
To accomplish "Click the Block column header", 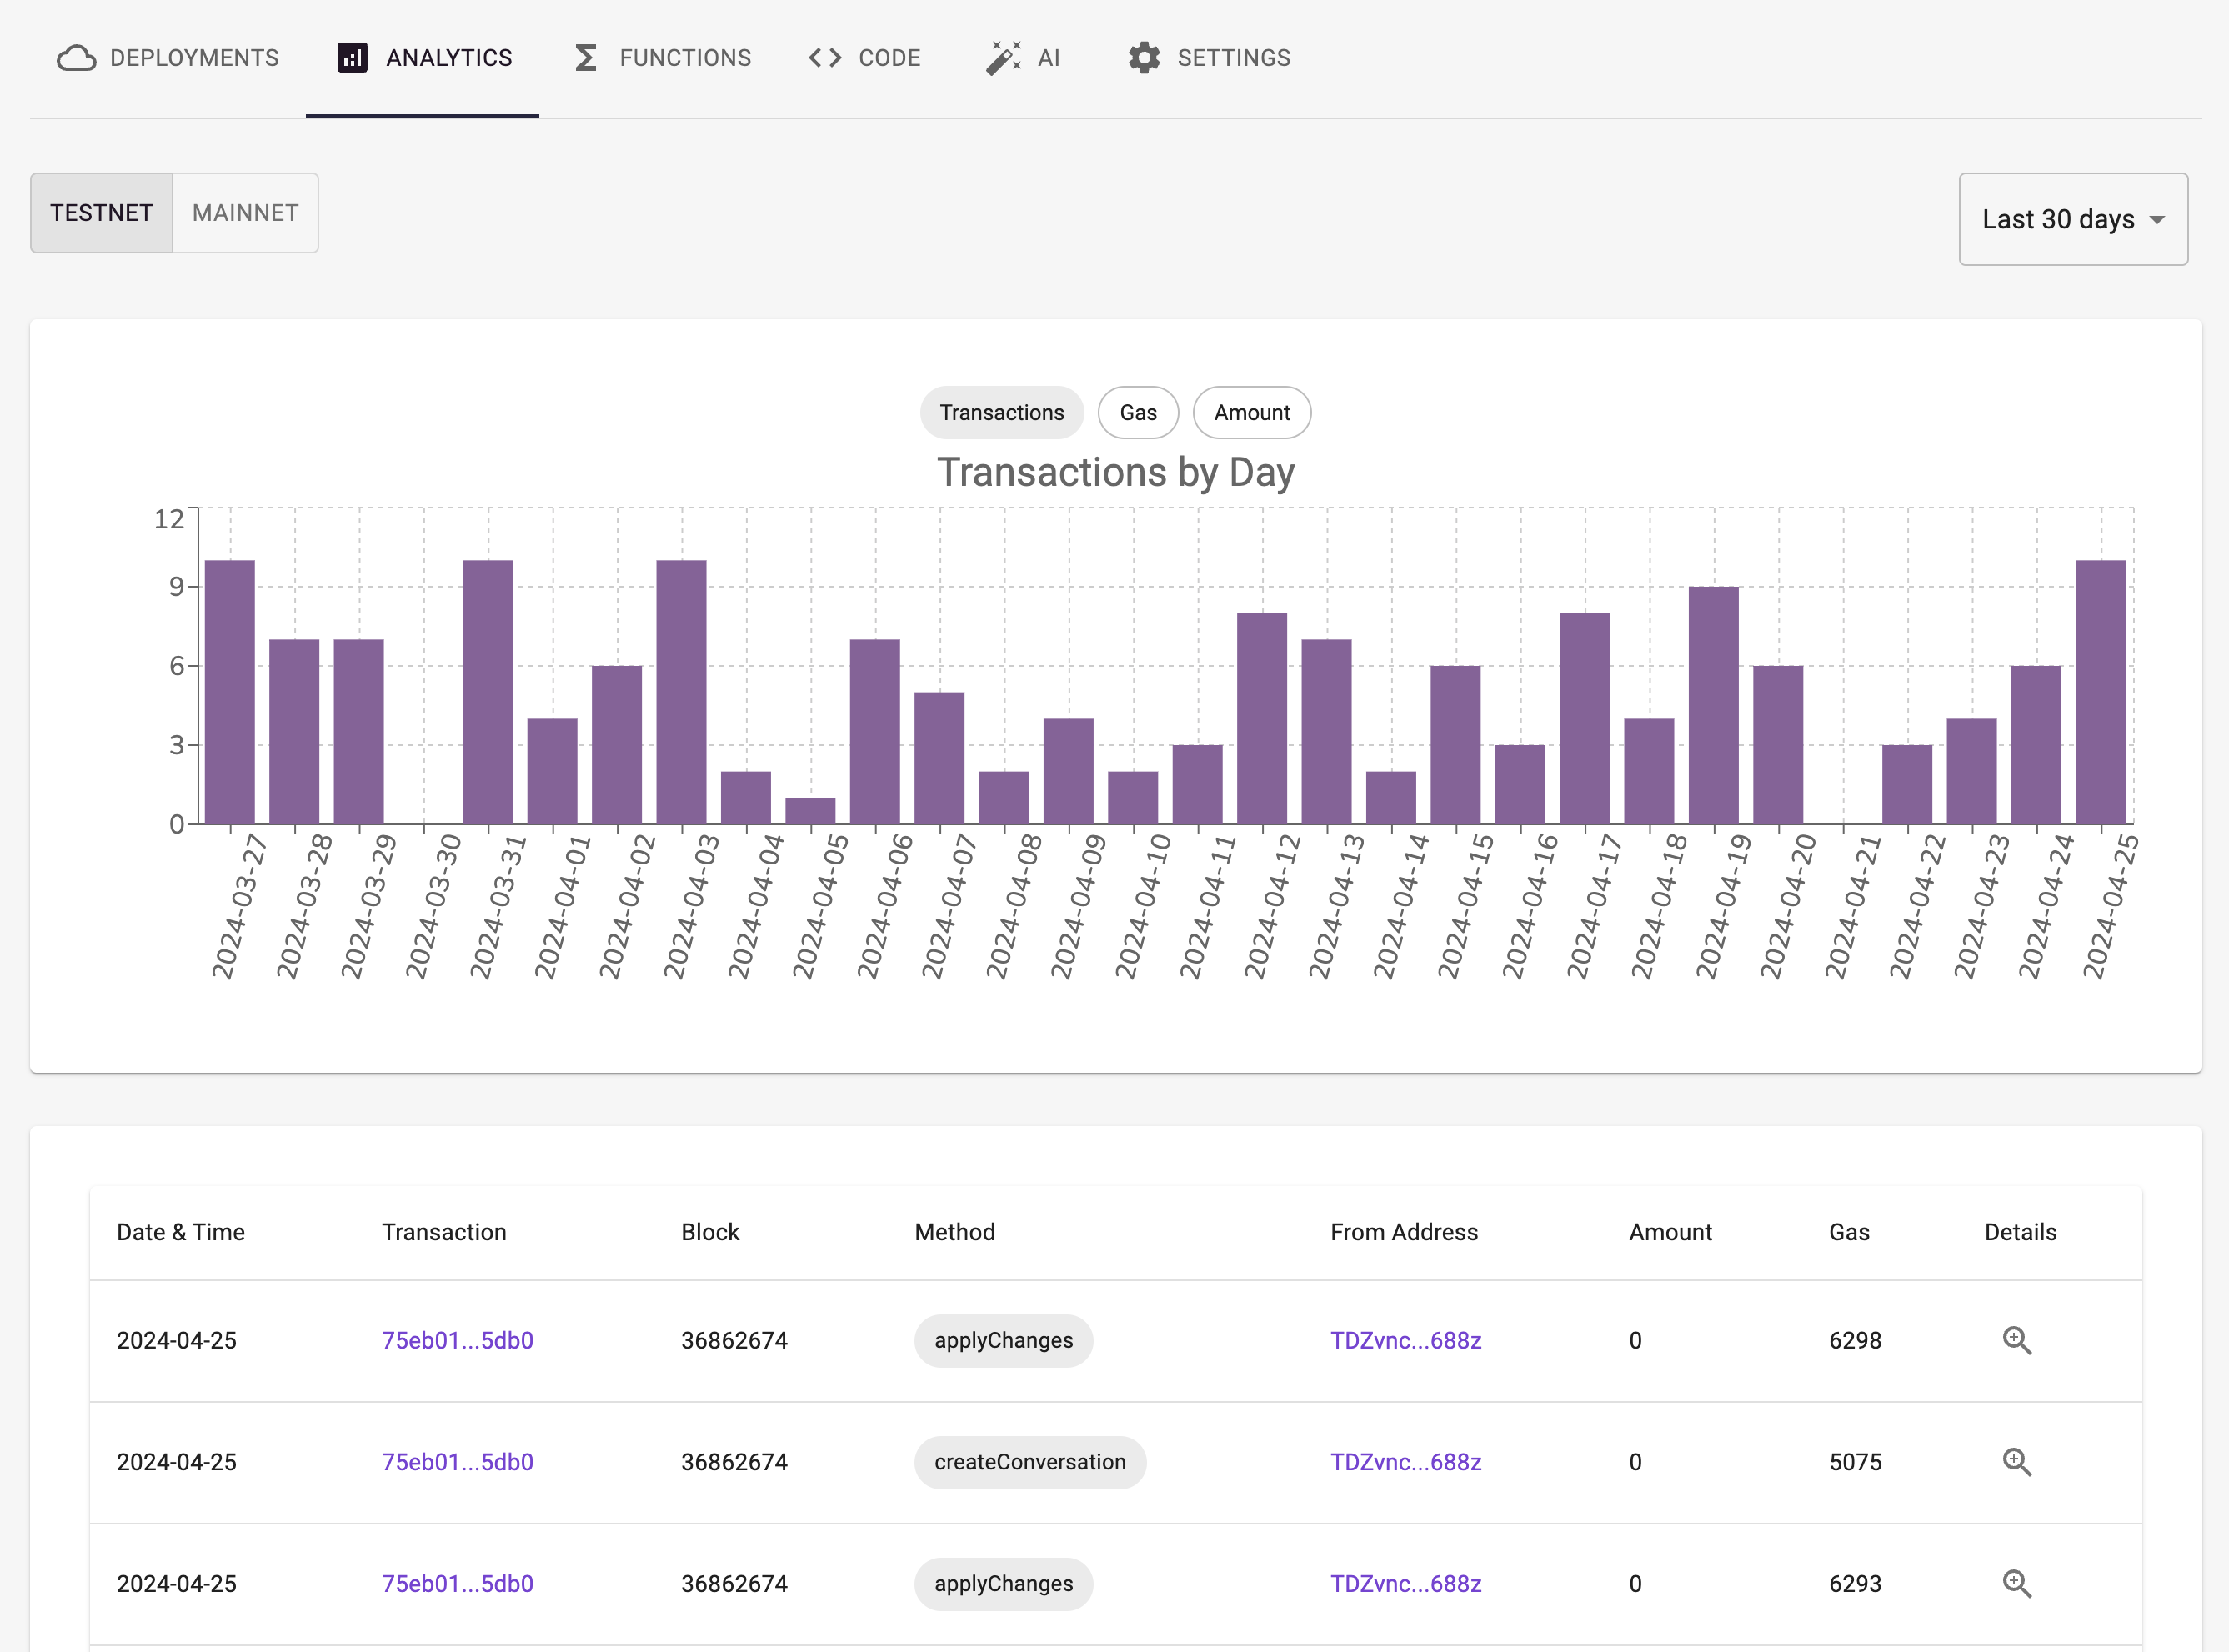I will point(710,1232).
